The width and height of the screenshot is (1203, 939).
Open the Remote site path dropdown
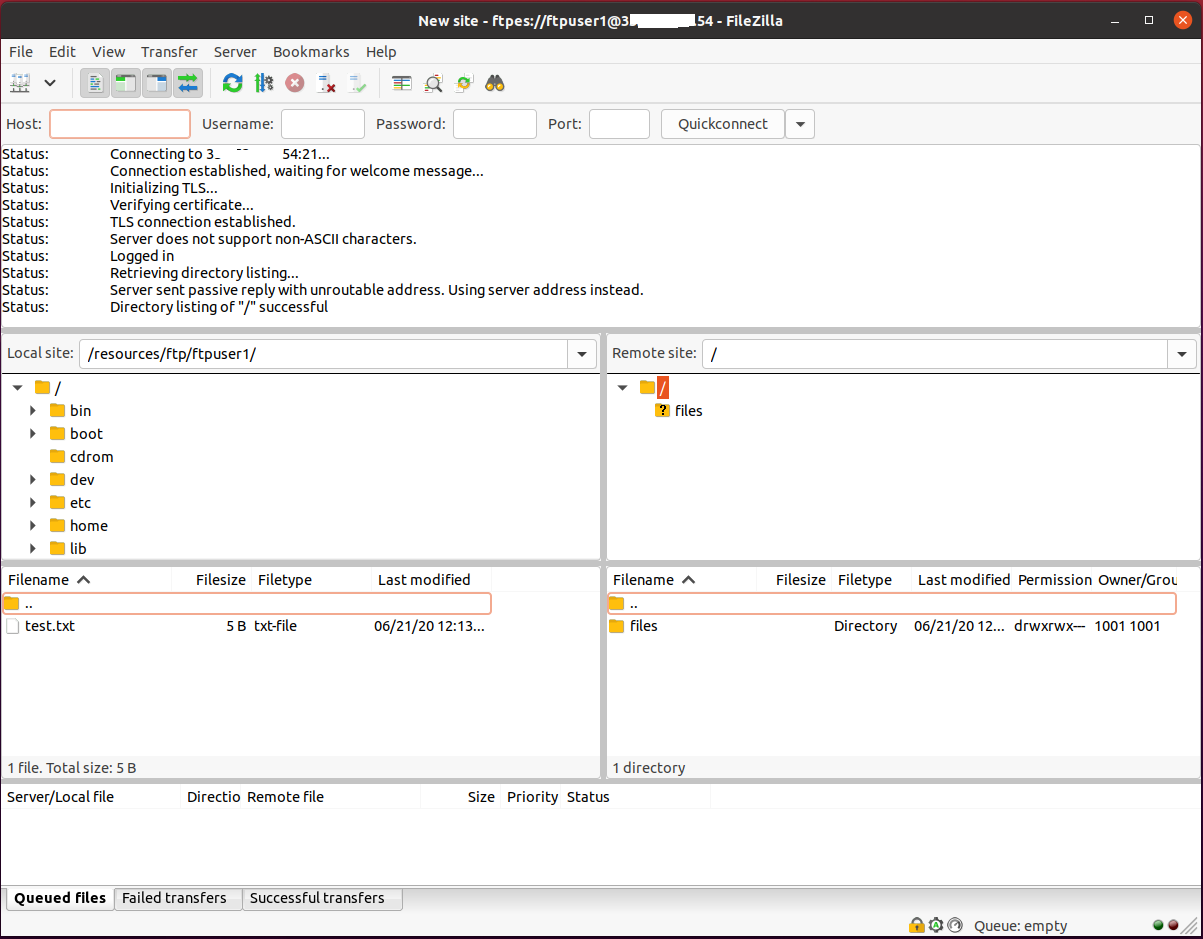pos(1182,354)
